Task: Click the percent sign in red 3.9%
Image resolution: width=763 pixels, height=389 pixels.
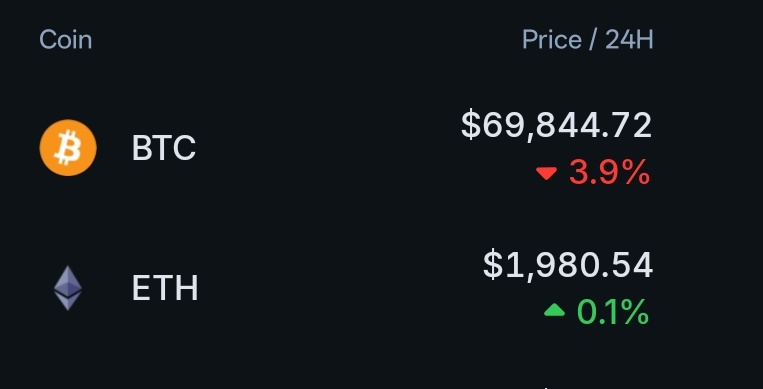Action: [x=635, y=172]
